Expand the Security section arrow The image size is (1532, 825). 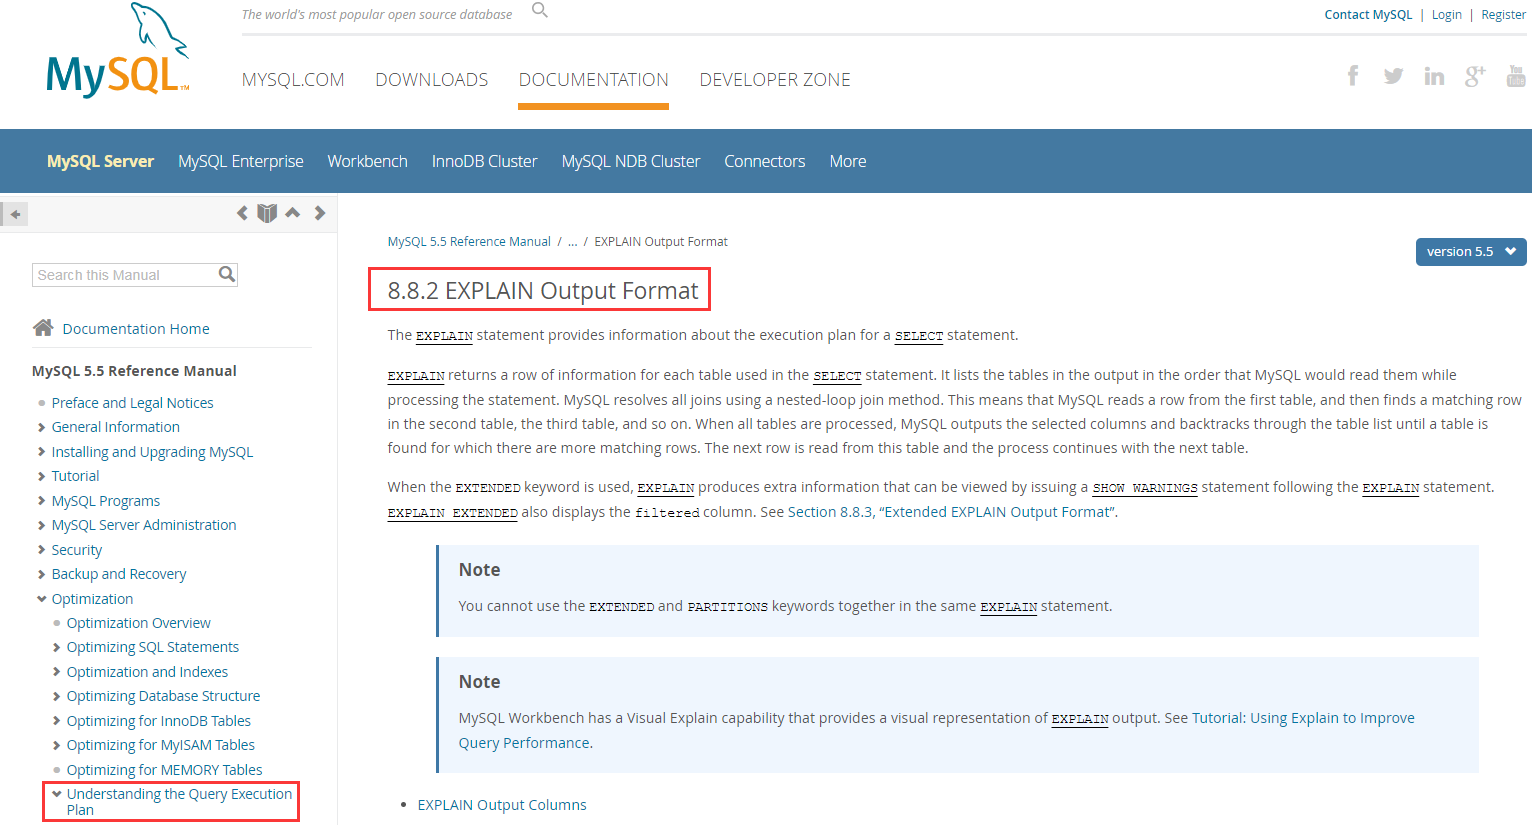42,550
